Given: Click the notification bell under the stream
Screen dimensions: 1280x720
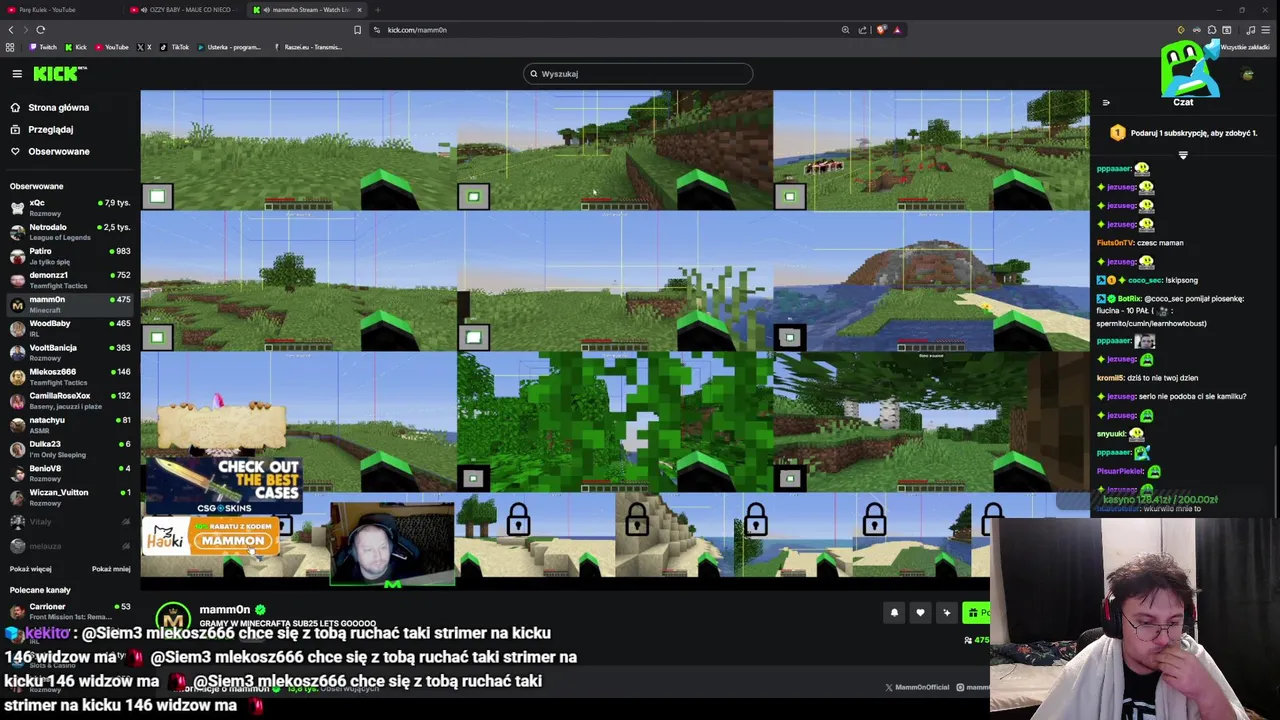Looking at the screenshot, I should coord(894,613).
